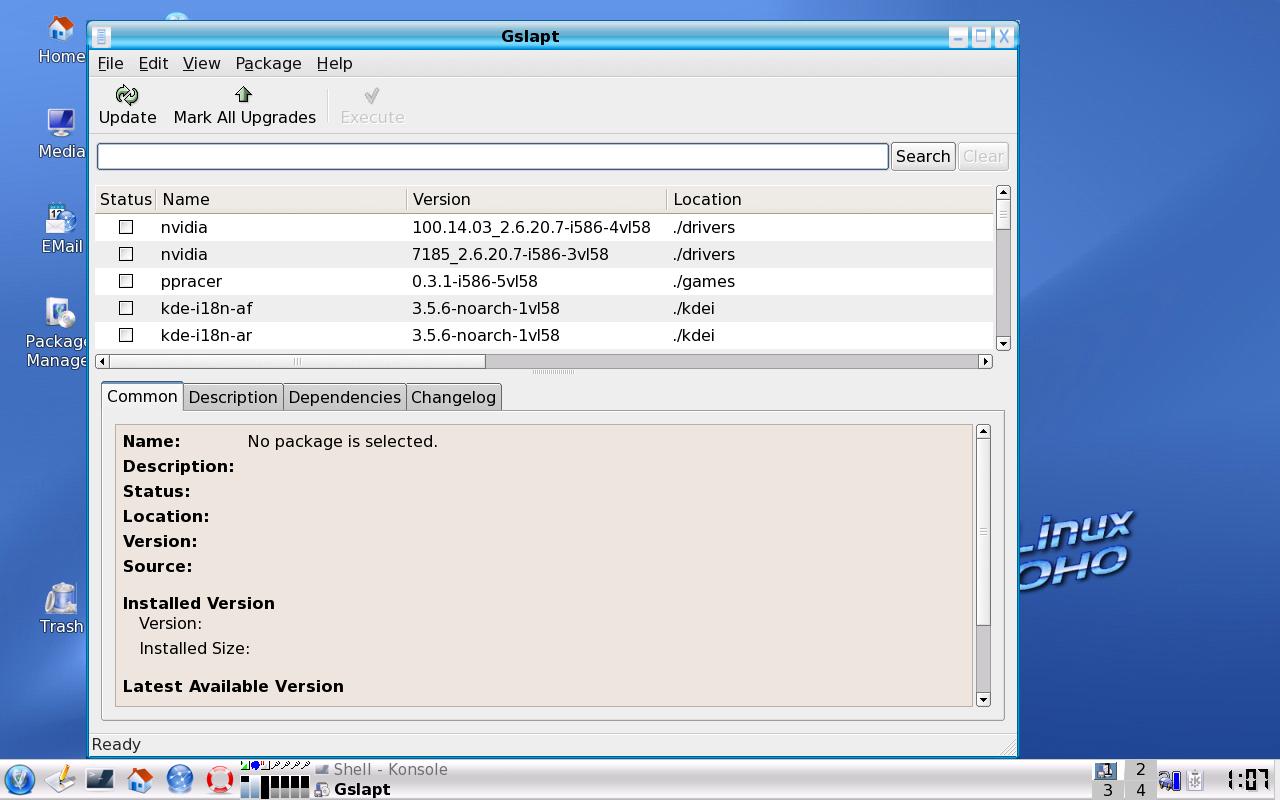Click the details pane vertical scrollbar thumb

pos(983,532)
